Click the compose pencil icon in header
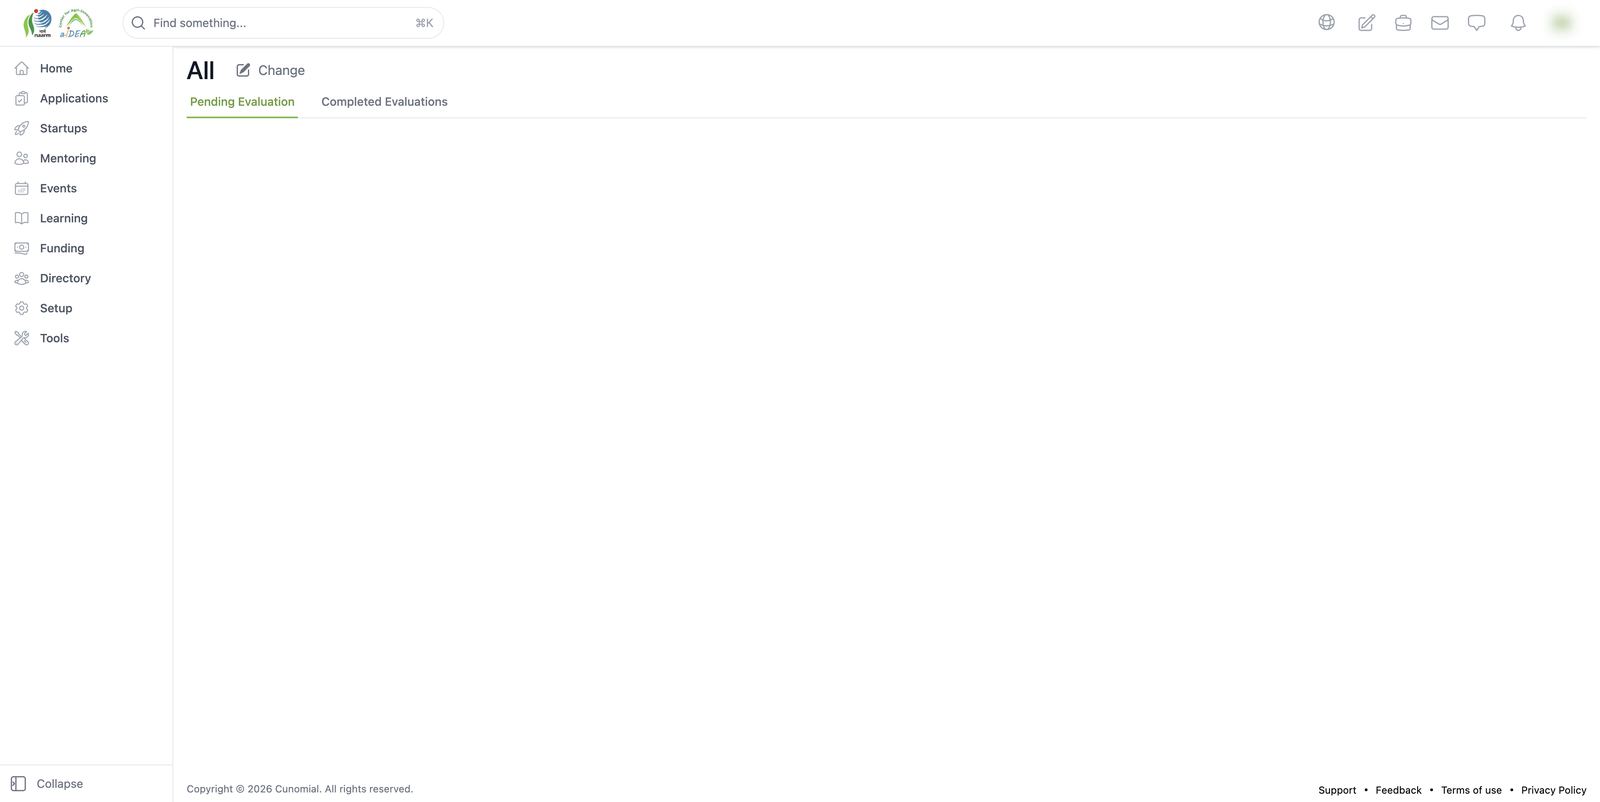Viewport: 1600px width, 802px height. coord(1366,22)
